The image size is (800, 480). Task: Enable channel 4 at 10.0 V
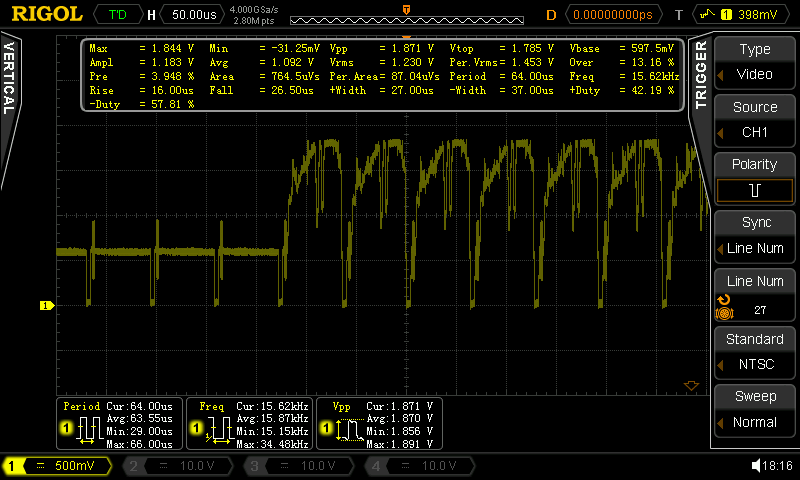(x=420, y=466)
